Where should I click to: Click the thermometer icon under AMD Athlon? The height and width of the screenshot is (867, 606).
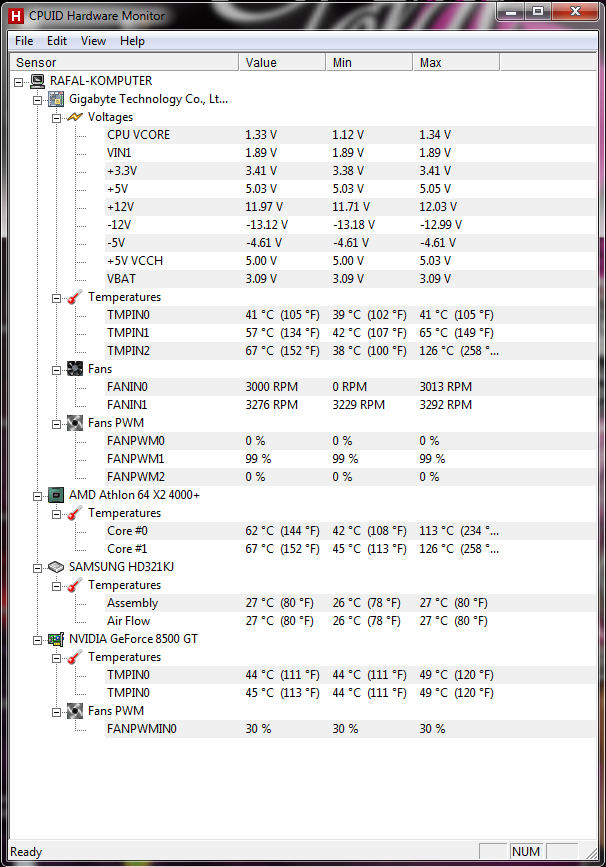point(75,514)
